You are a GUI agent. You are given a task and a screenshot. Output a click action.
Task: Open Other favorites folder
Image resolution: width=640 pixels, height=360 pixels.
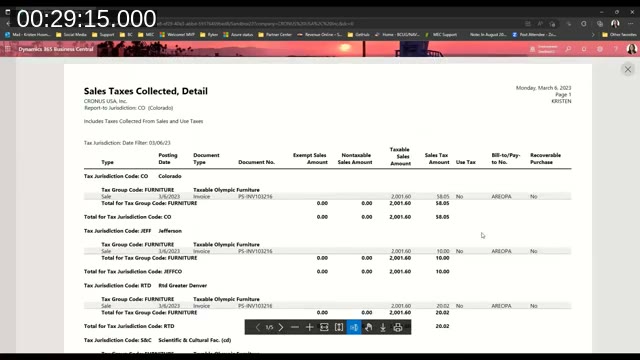[619, 35]
